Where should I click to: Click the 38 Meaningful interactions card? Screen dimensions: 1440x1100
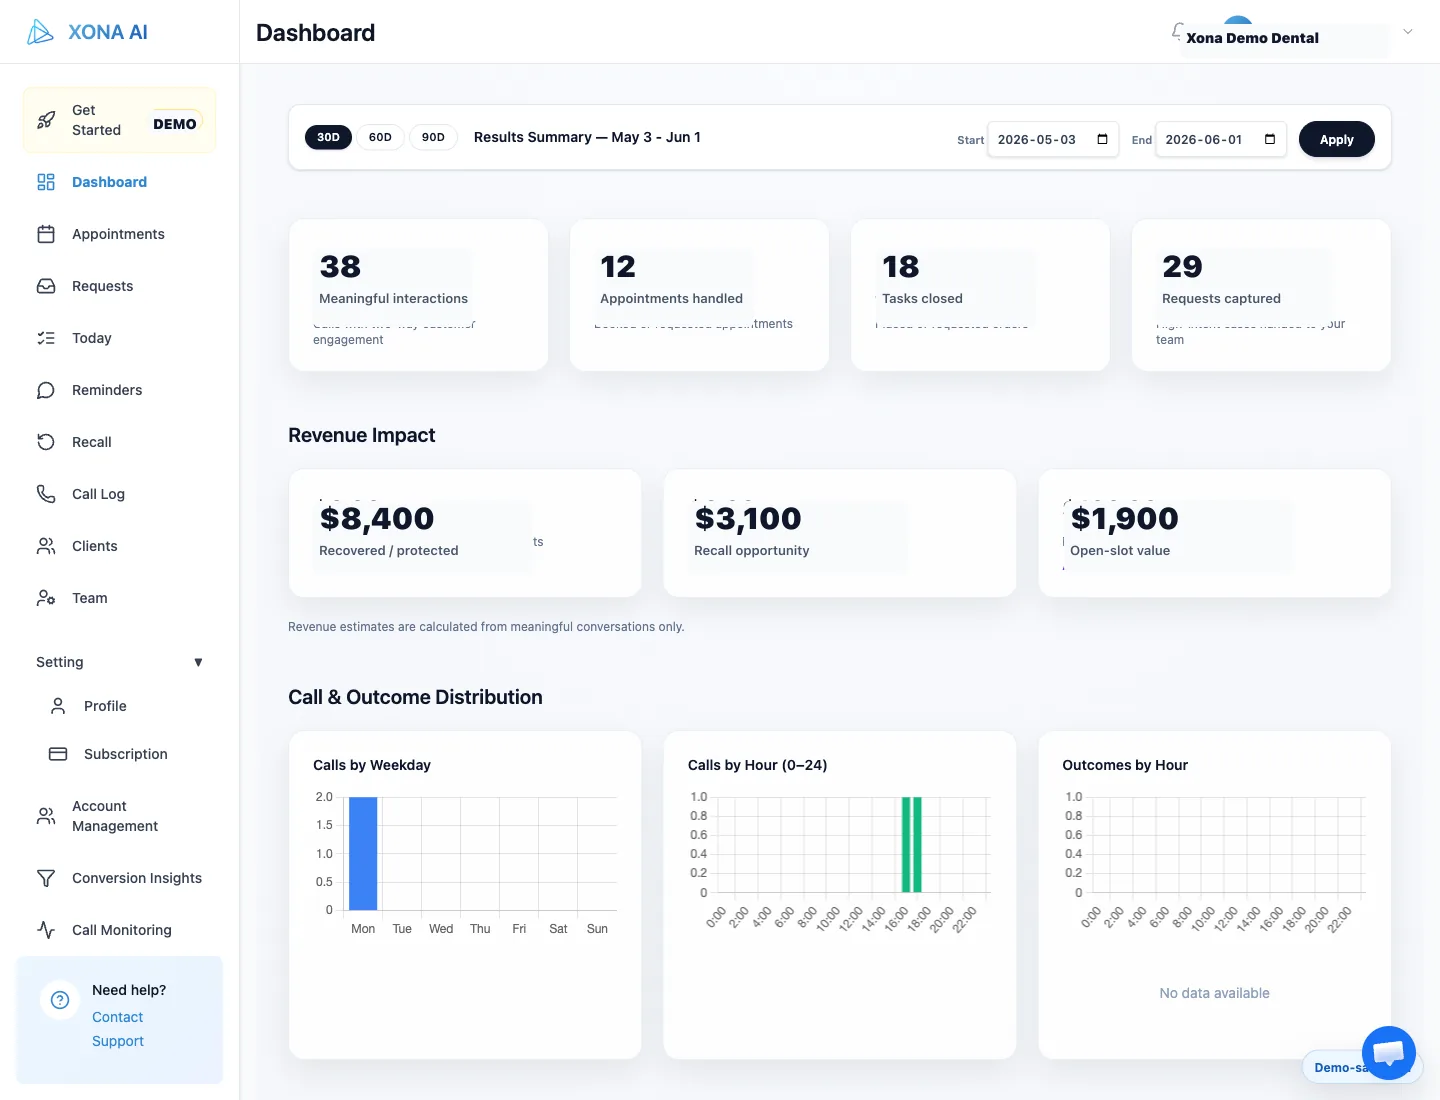(x=418, y=295)
